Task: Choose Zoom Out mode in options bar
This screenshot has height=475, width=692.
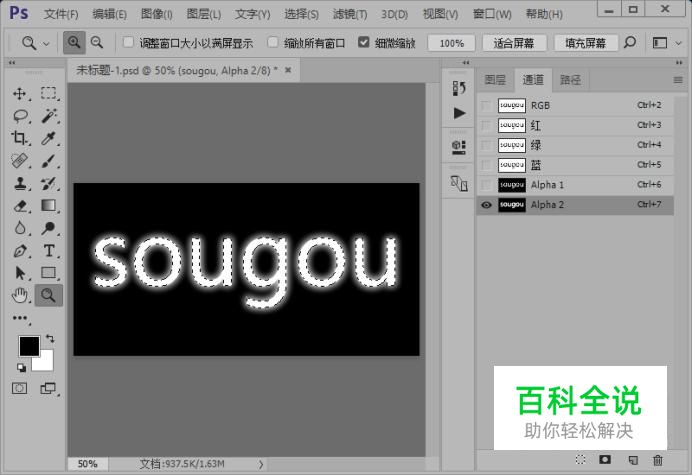Action: 97,43
